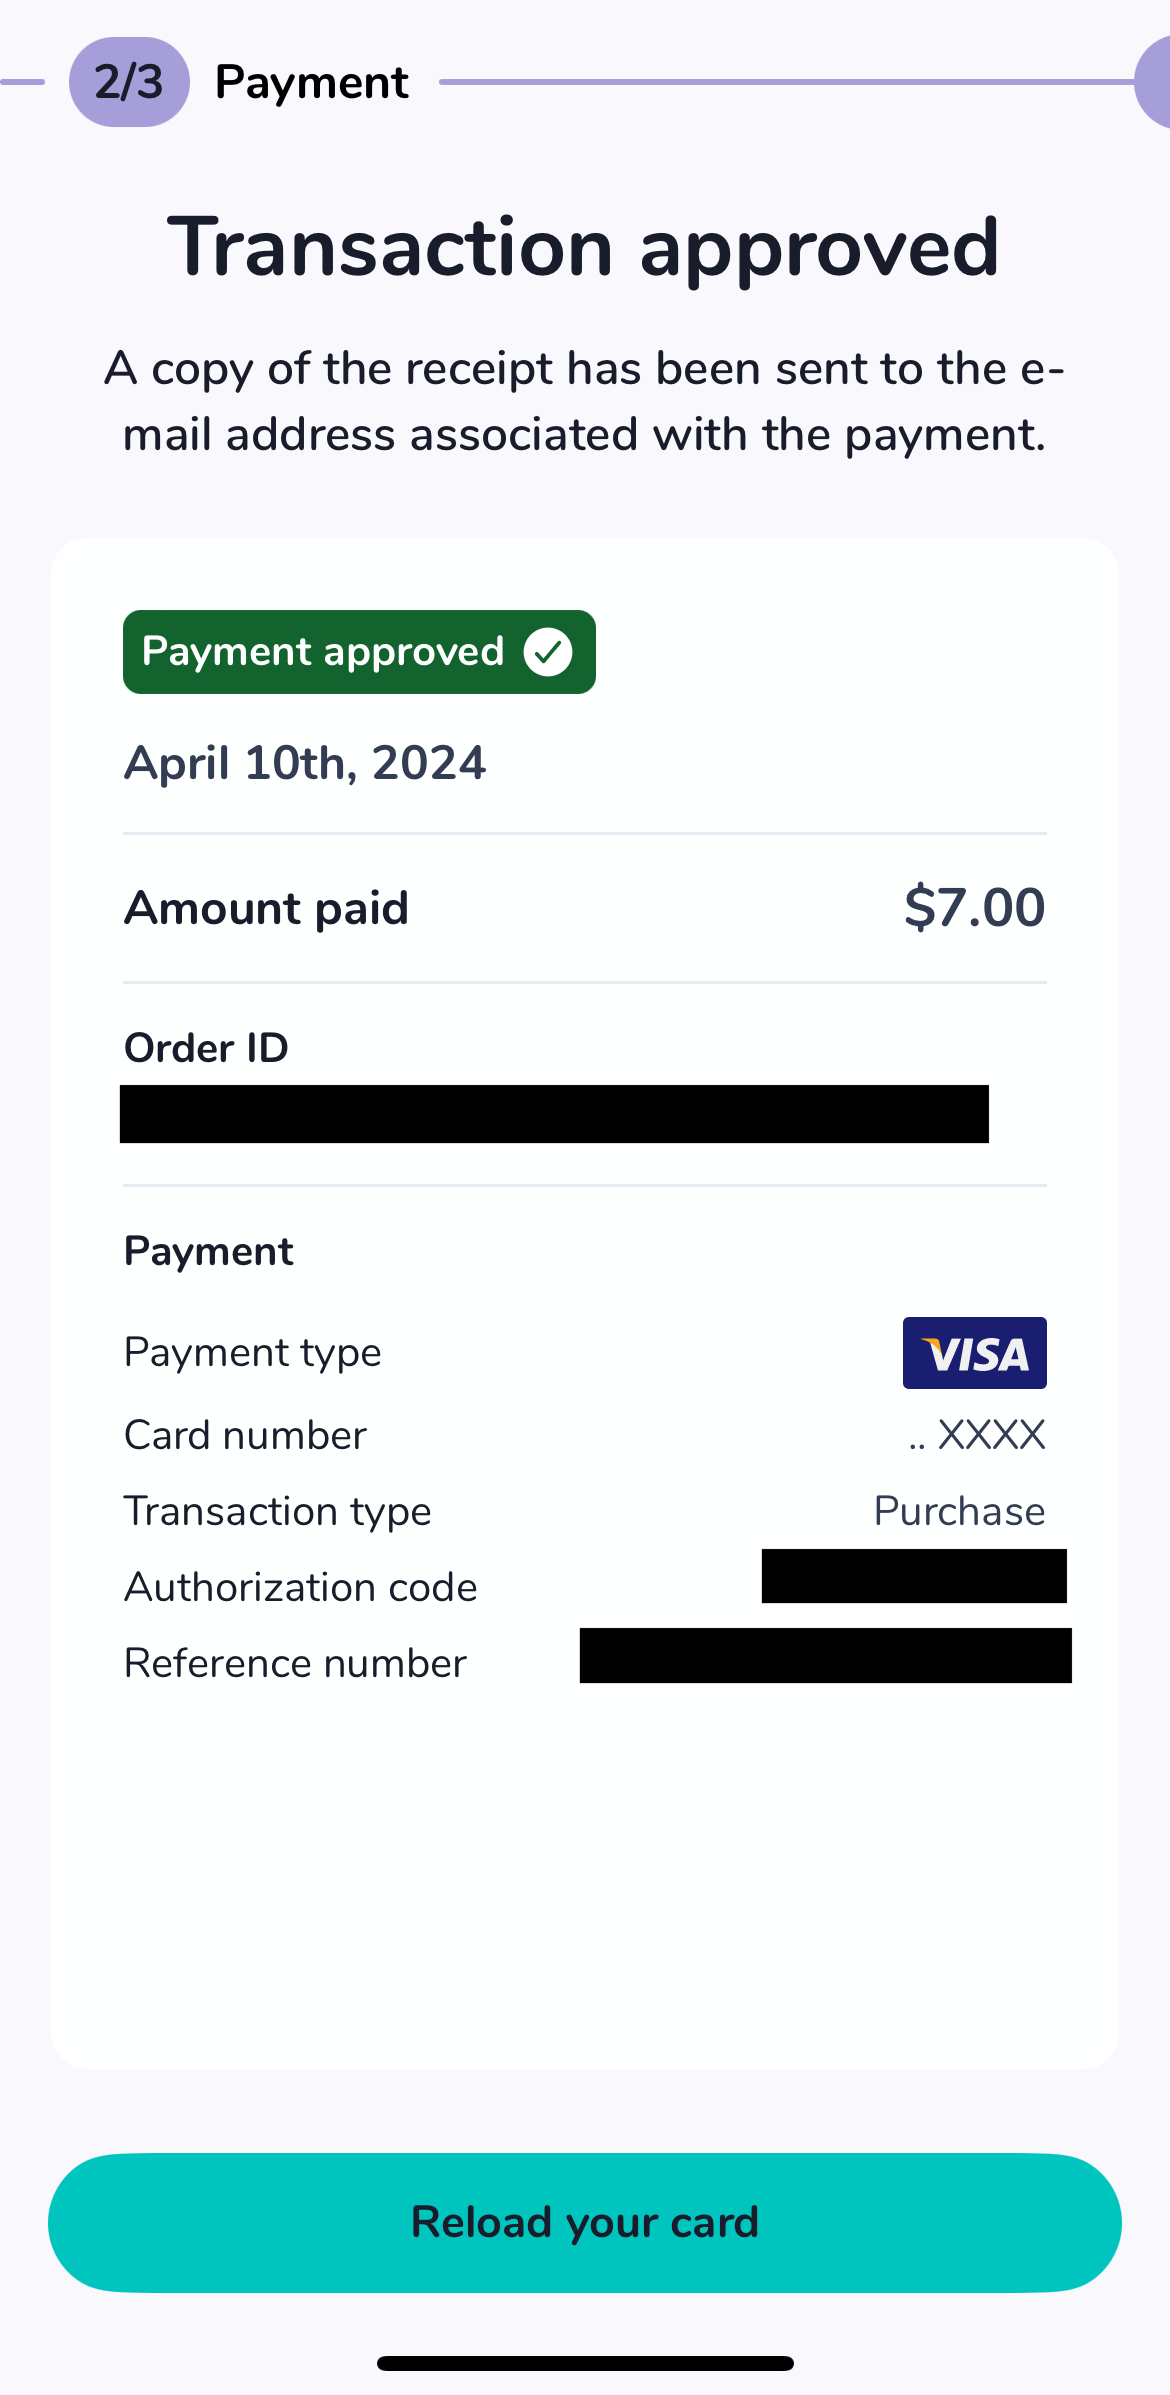The height and width of the screenshot is (2395, 1170).
Task: Select the $7.00 amount value
Action: click(x=974, y=908)
